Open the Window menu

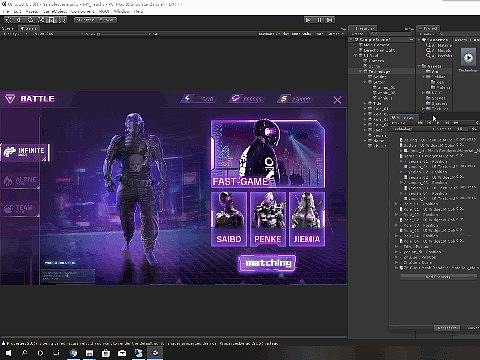point(121,11)
